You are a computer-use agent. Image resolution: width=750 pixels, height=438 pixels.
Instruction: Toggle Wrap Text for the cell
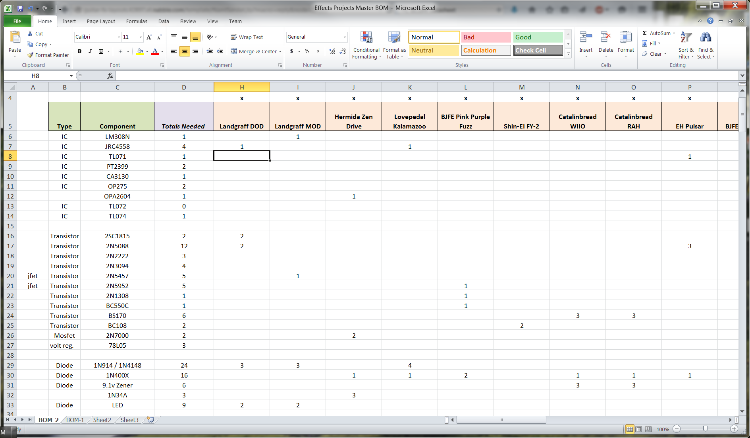click(x=246, y=37)
